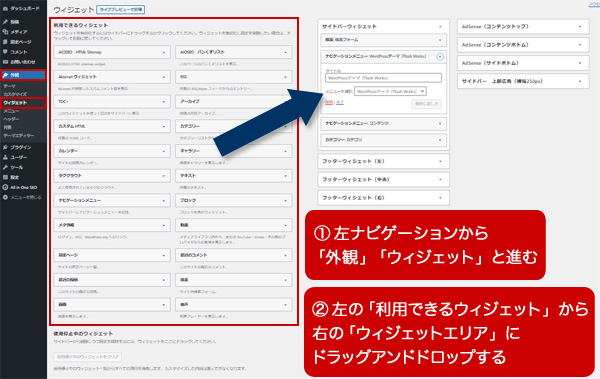The image size is (600, 379).
Task: Click the 外観 brush icon
Action: click(x=5, y=75)
